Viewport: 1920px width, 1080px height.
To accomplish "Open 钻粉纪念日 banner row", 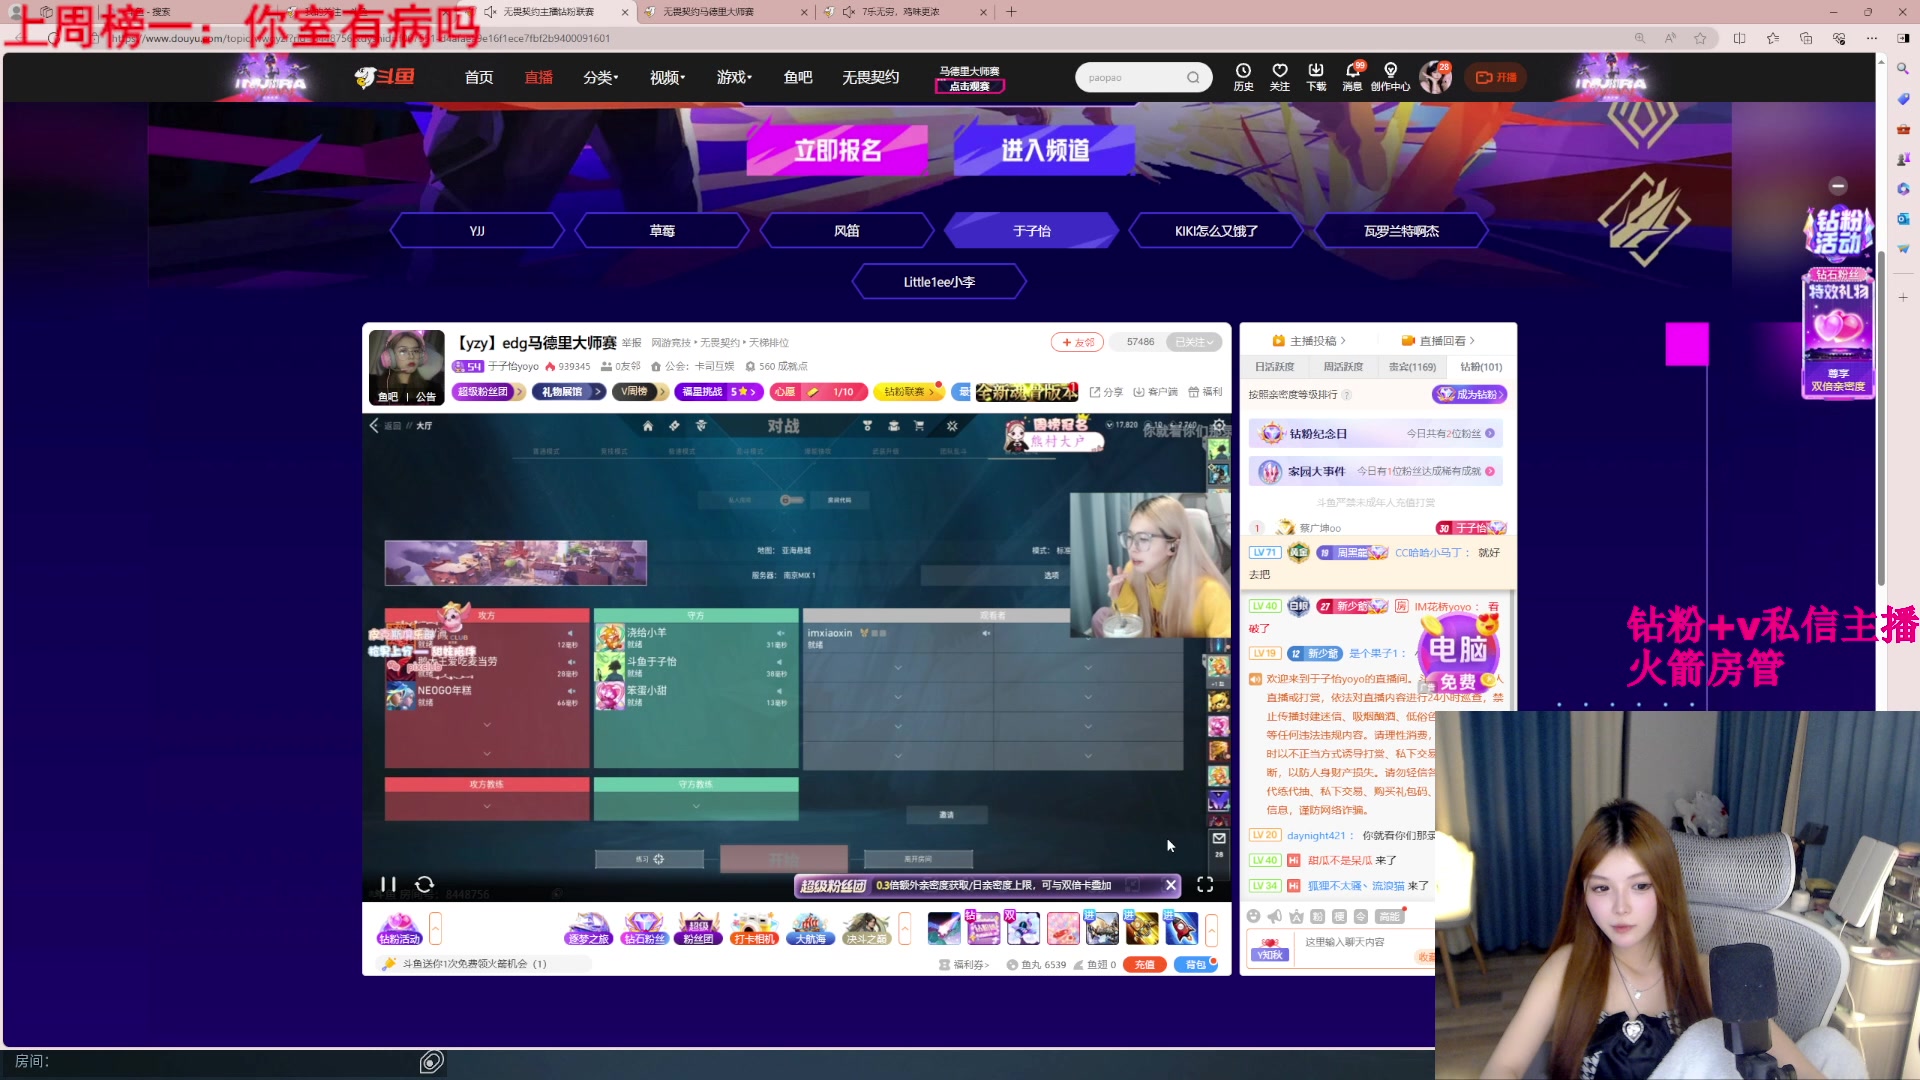I will pyautogui.click(x=1376, y=434).
